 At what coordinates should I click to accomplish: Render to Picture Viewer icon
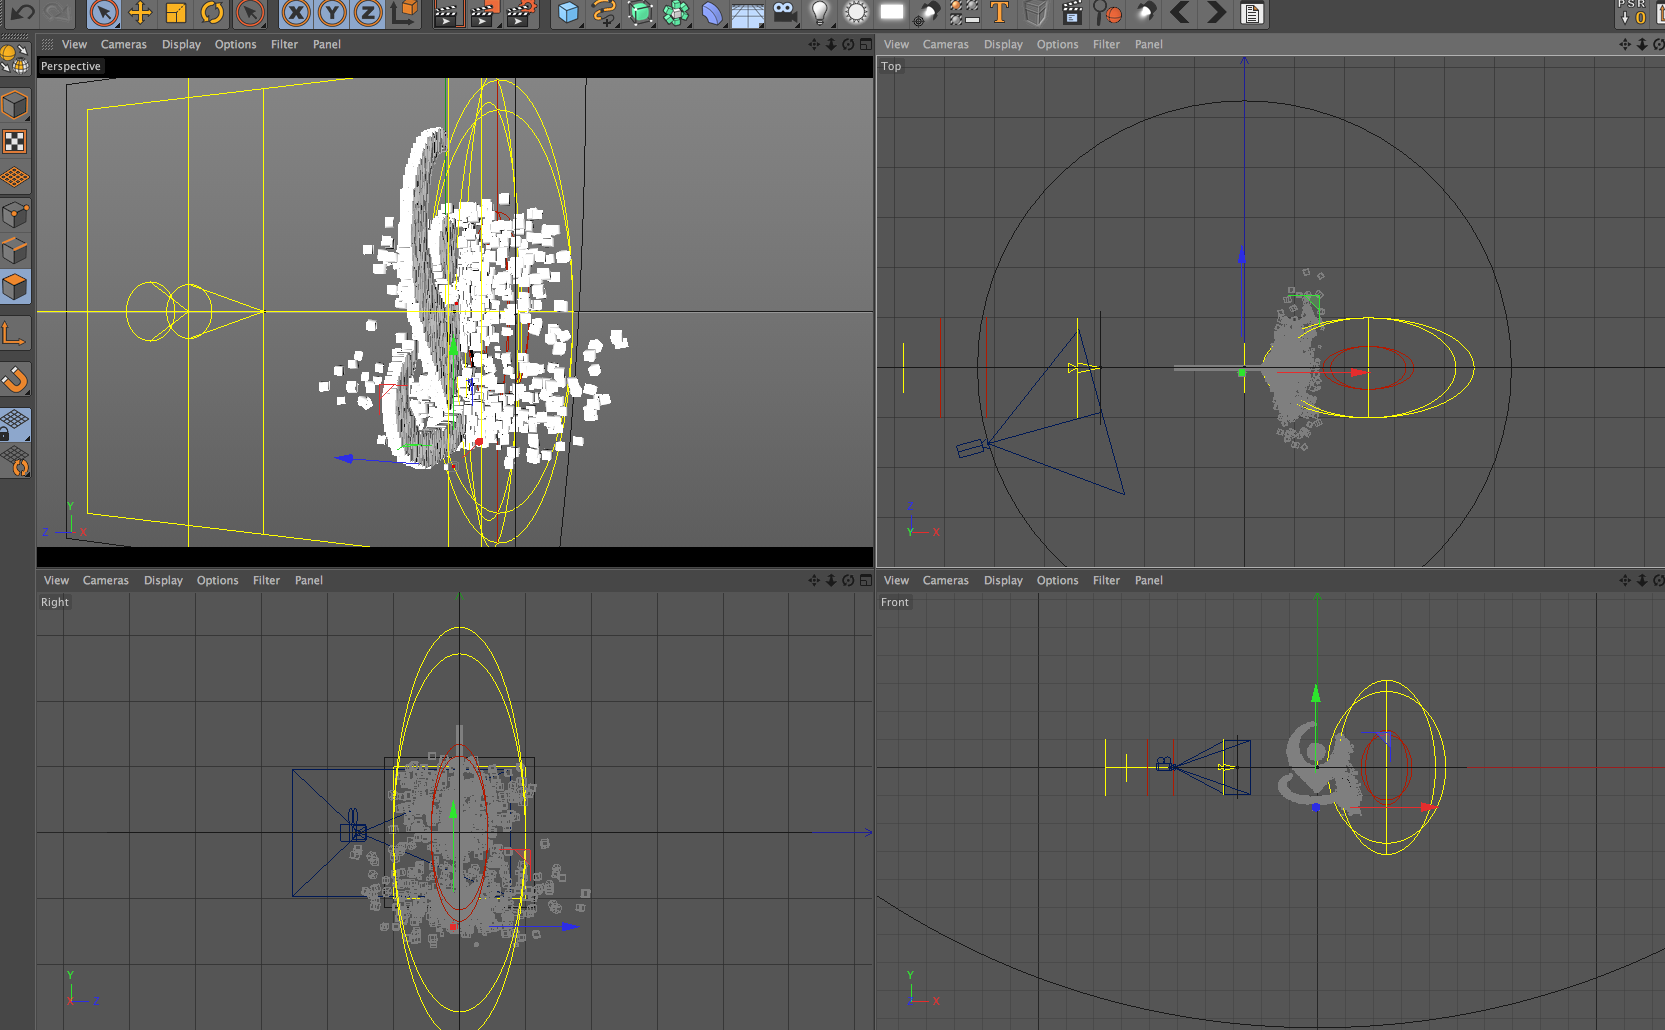(483, 13)
